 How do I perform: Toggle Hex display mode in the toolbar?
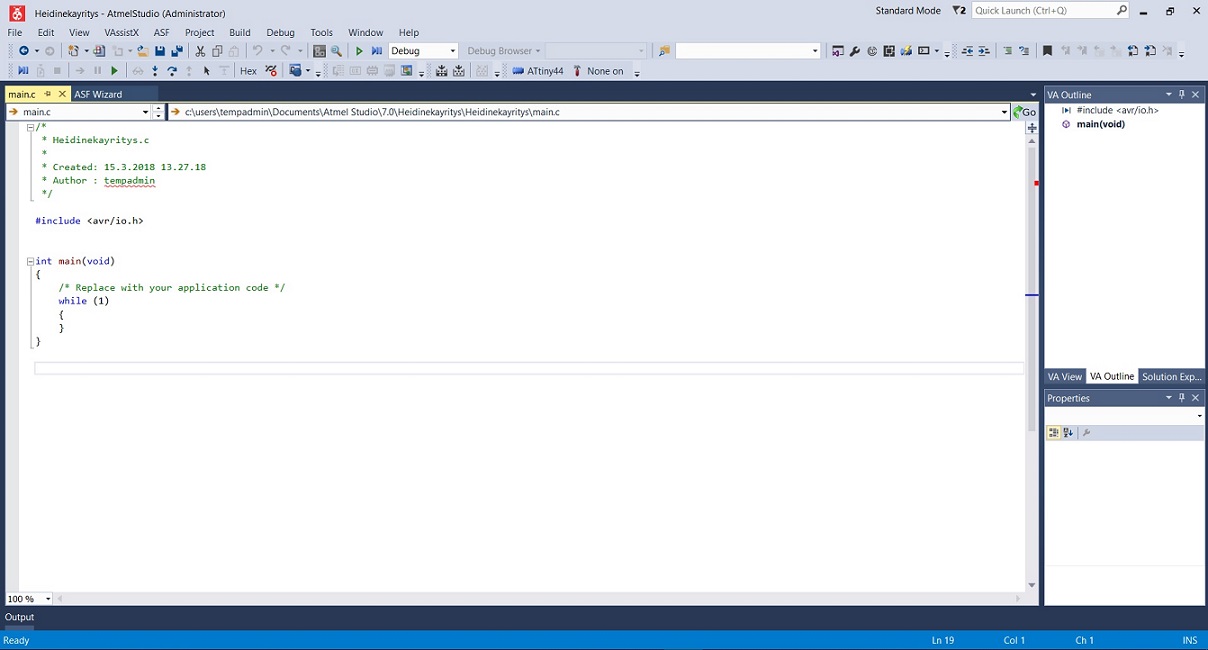(x=247, y=70)
